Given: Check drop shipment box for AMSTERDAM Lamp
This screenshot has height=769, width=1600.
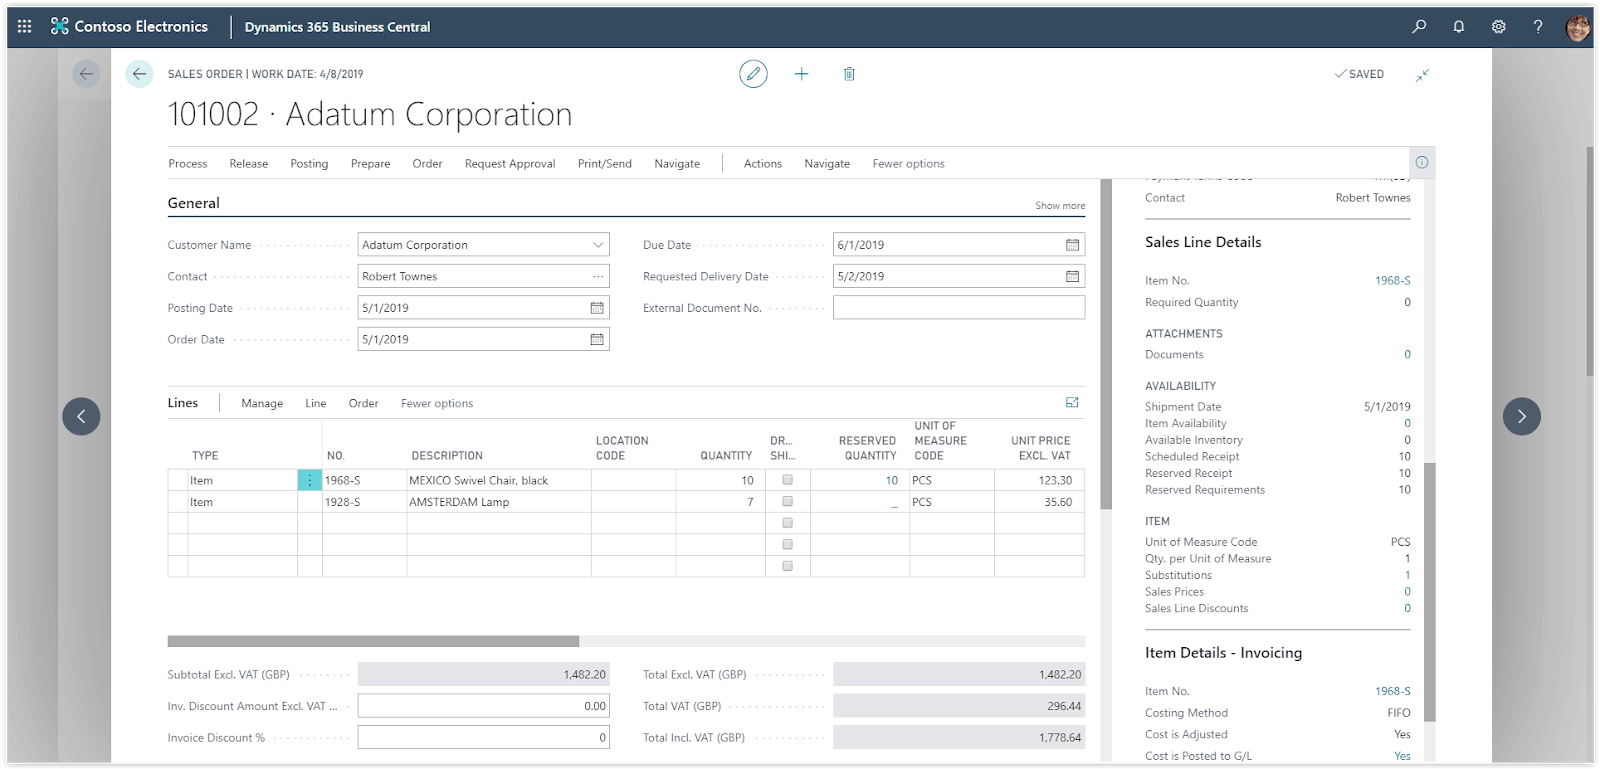Looking at the screenshot, I should pos(787,502).
